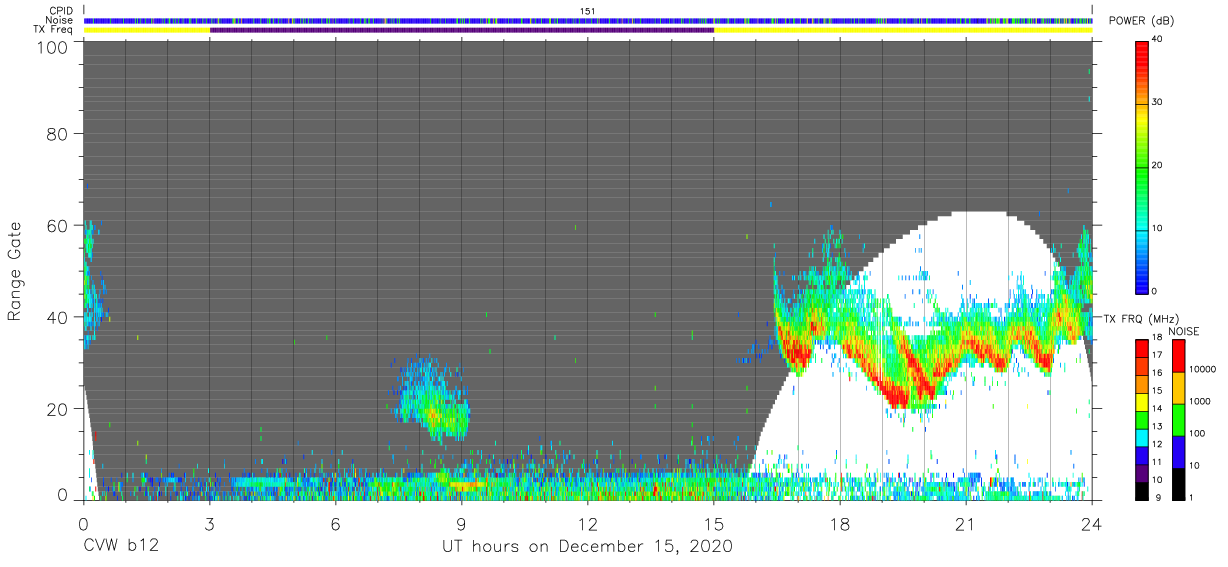Image resolution: width=1228 pixels, height=567 pixels.
Task: Click the CPID value '151'
Action: pyautogui.click(x=588, y=11)
